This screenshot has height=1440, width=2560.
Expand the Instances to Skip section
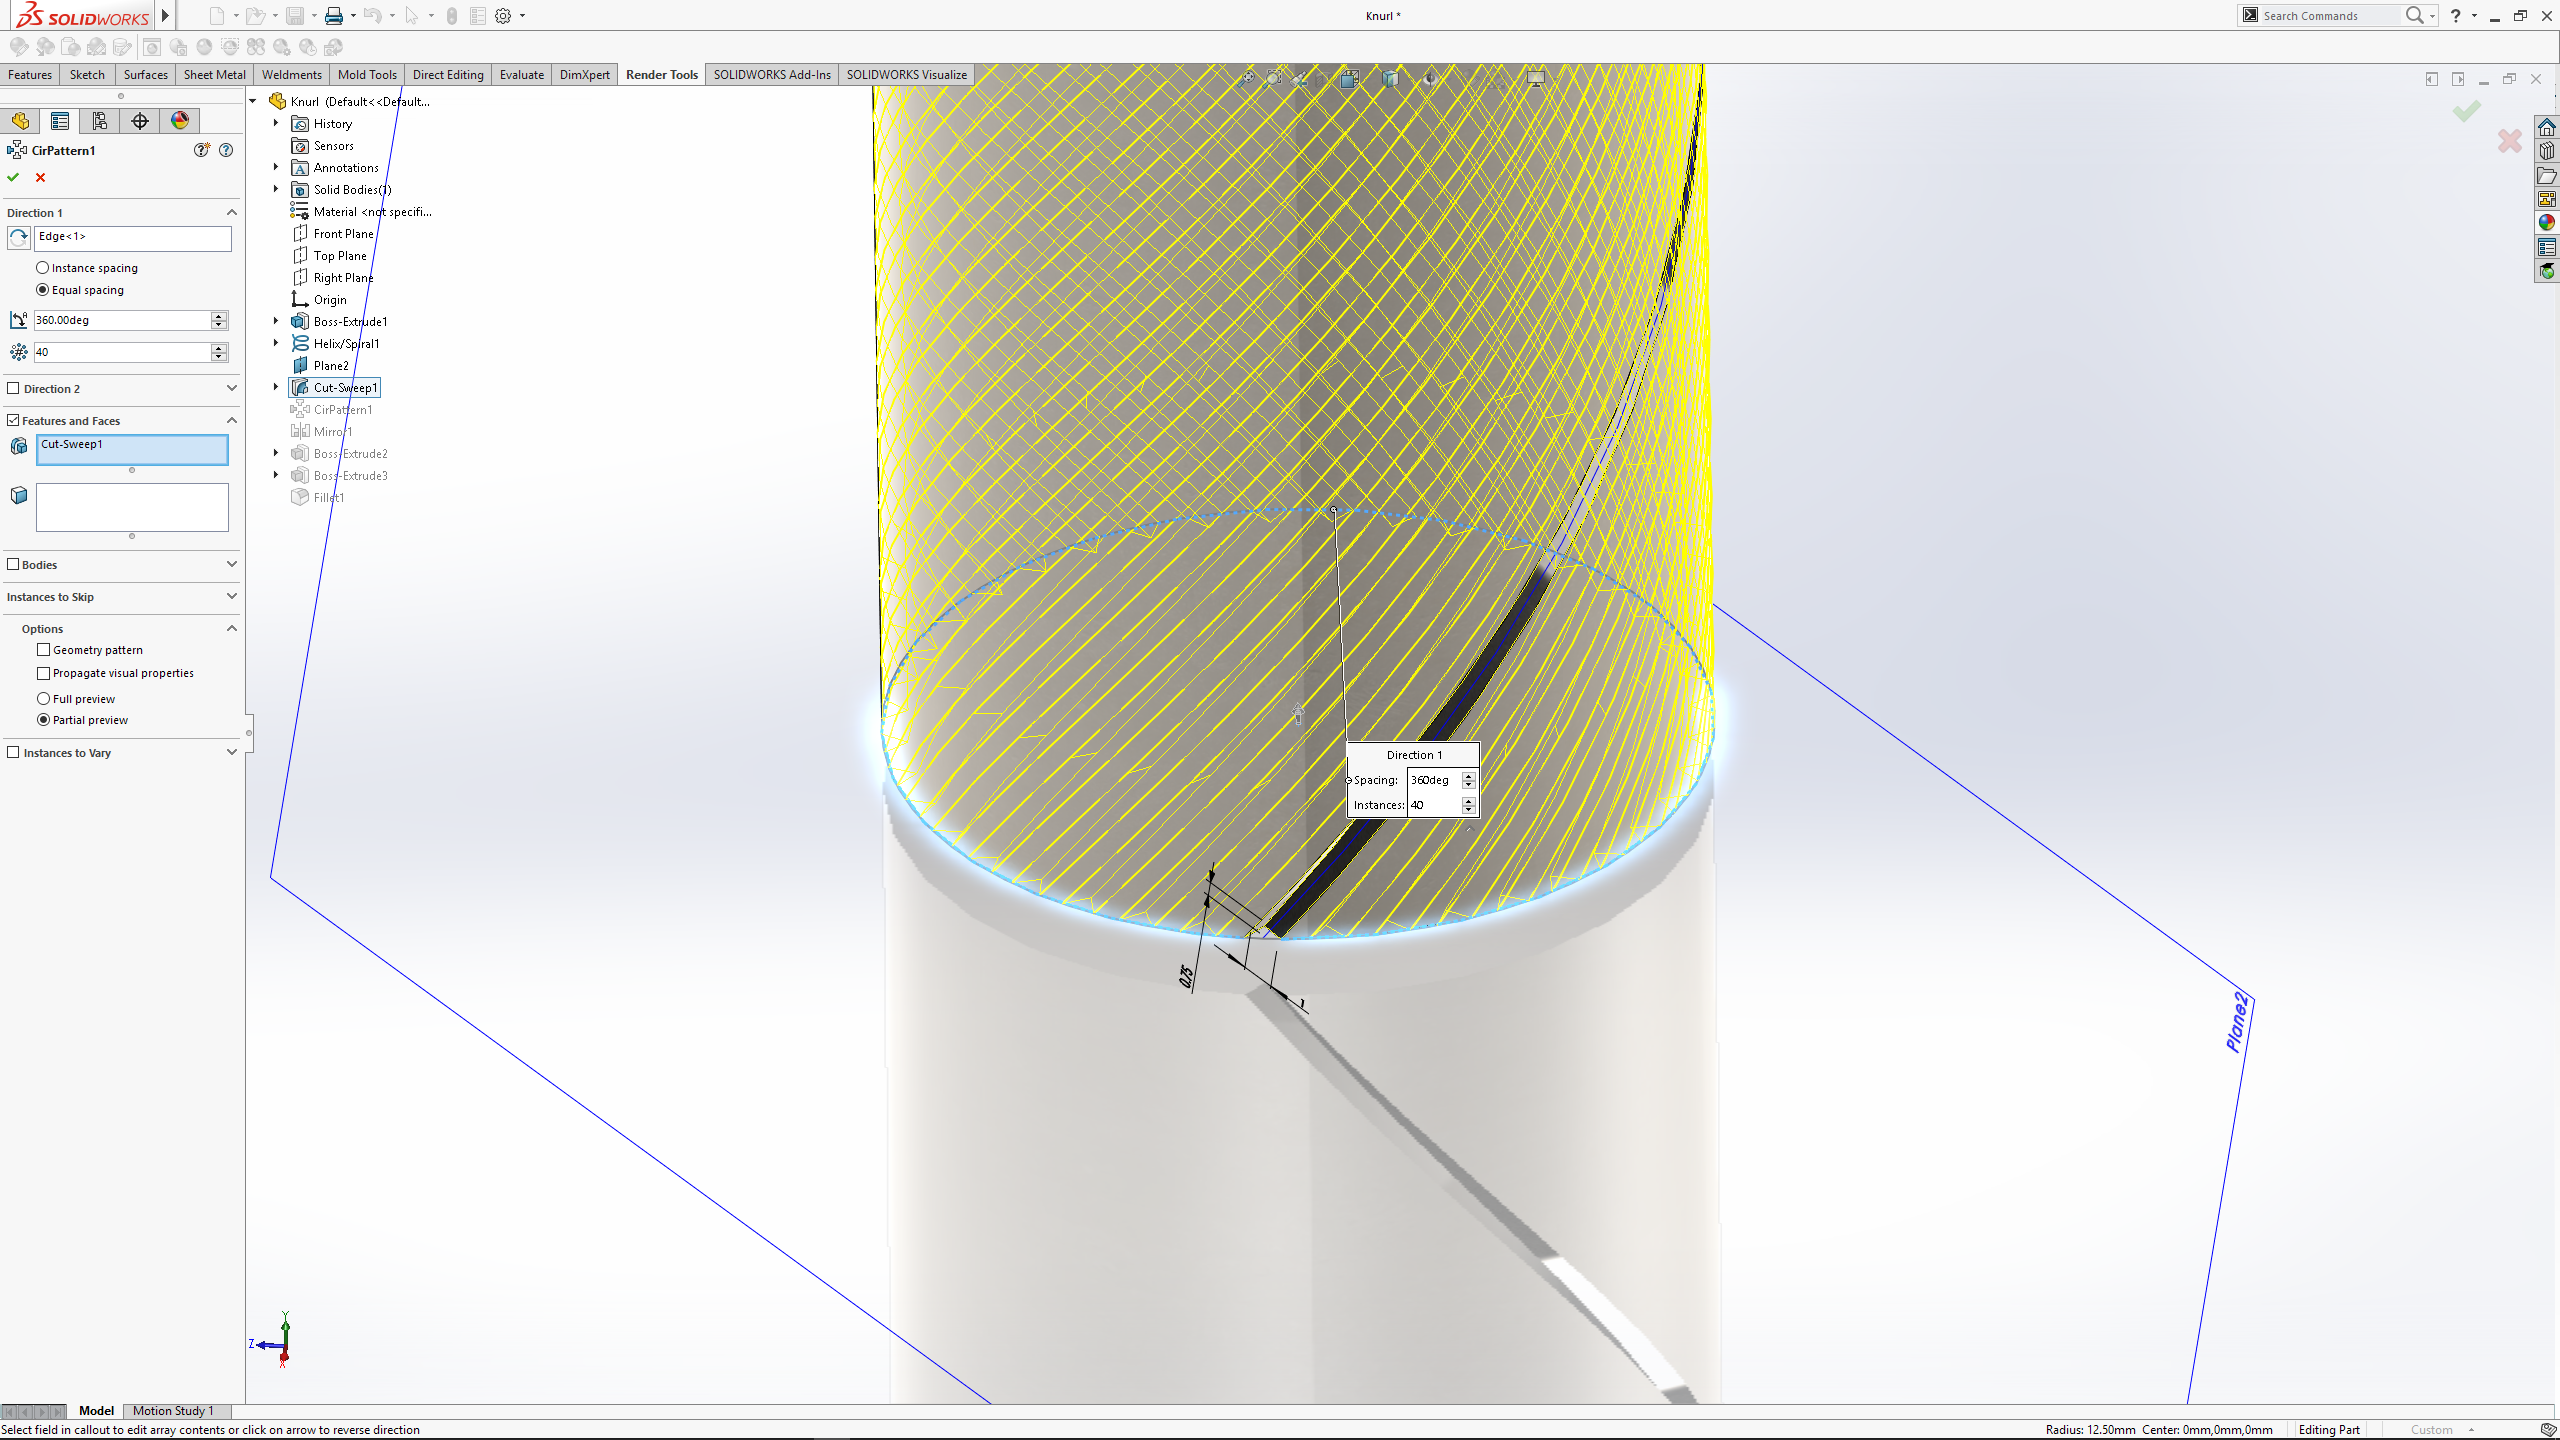coord(231,597)
